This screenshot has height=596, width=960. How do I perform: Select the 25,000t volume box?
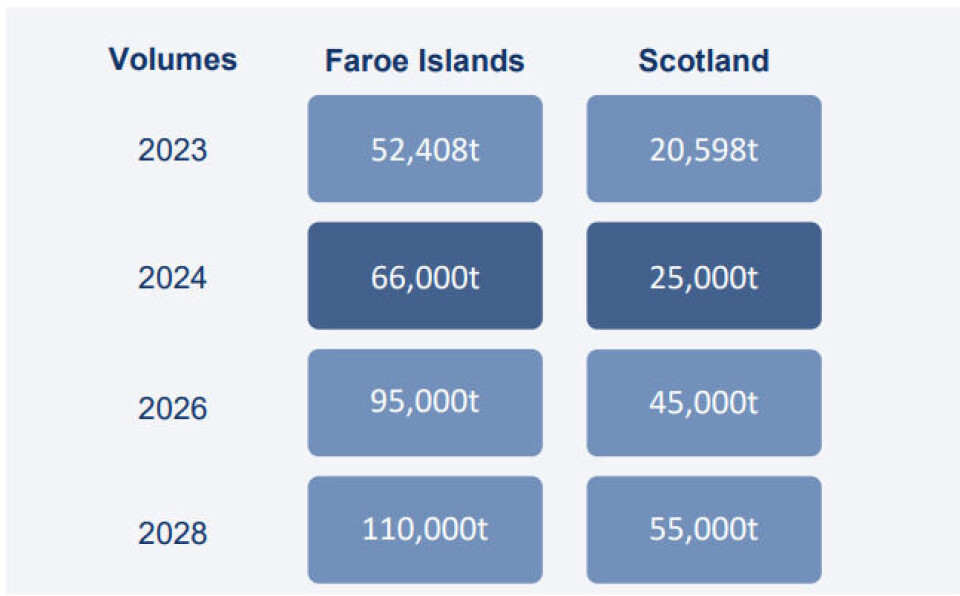pos(704,276)
